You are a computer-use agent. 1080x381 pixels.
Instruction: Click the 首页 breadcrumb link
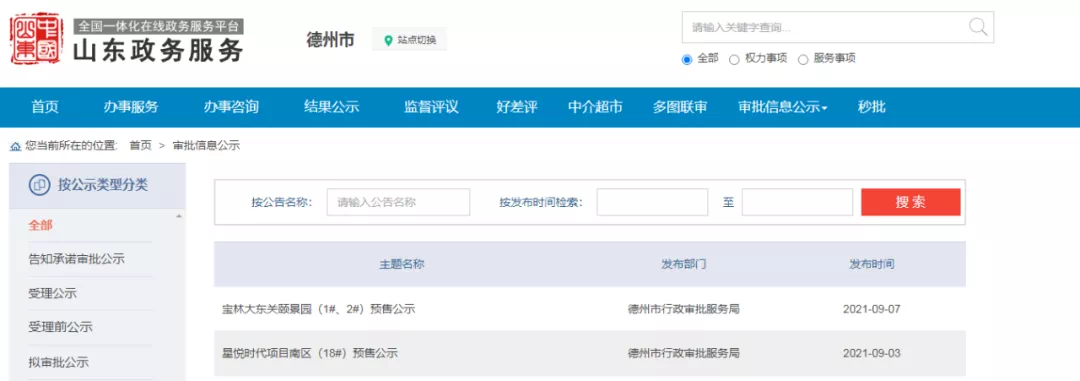(x=141, y=146)
